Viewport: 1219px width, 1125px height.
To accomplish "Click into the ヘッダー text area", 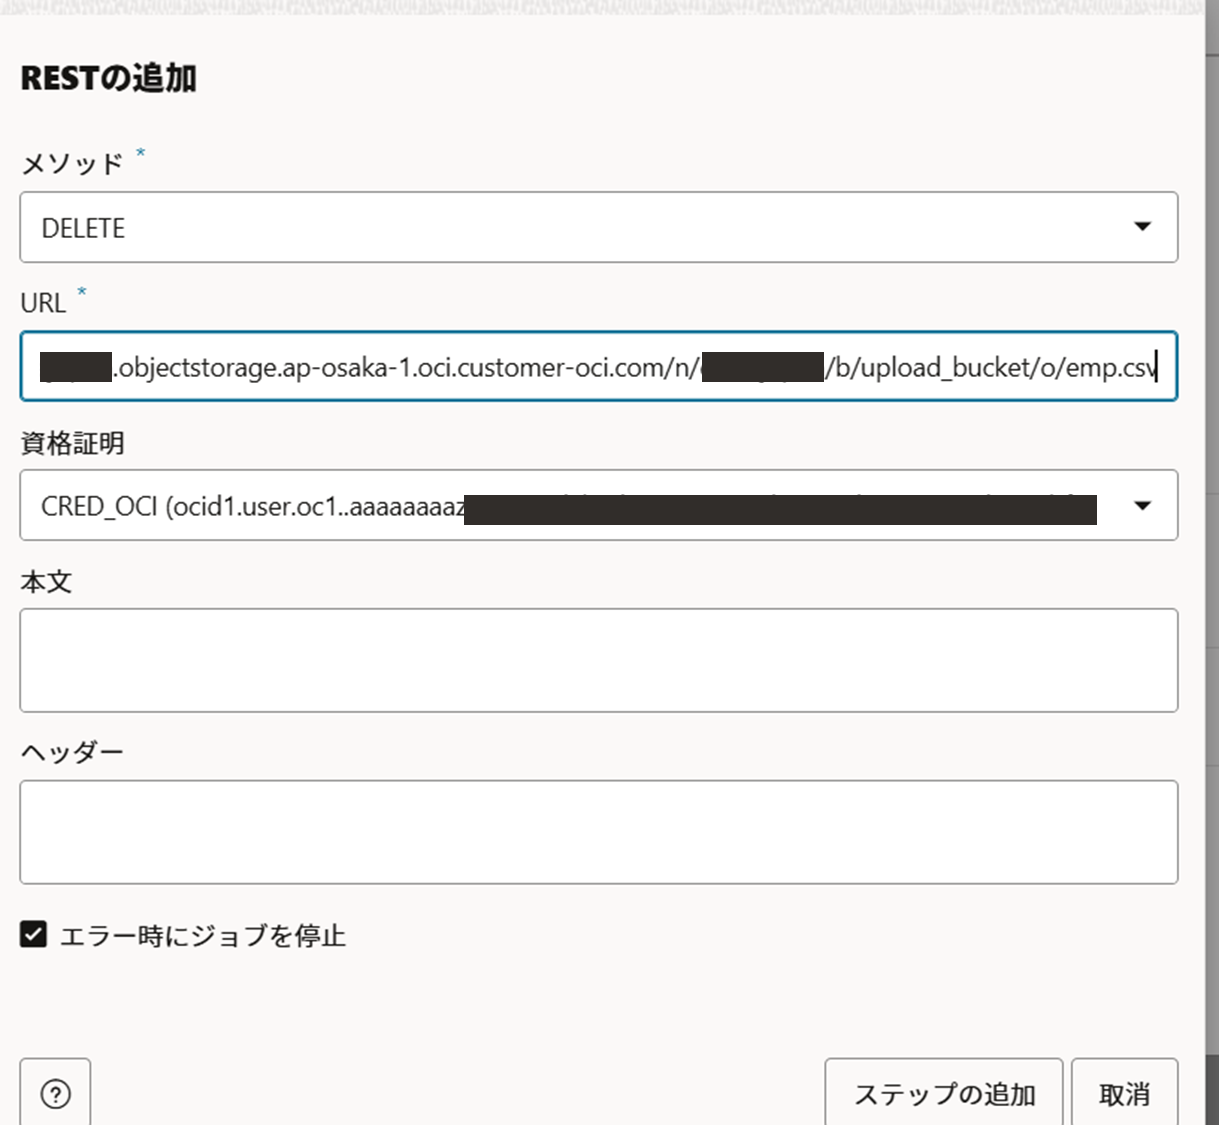I will [598, 832].
